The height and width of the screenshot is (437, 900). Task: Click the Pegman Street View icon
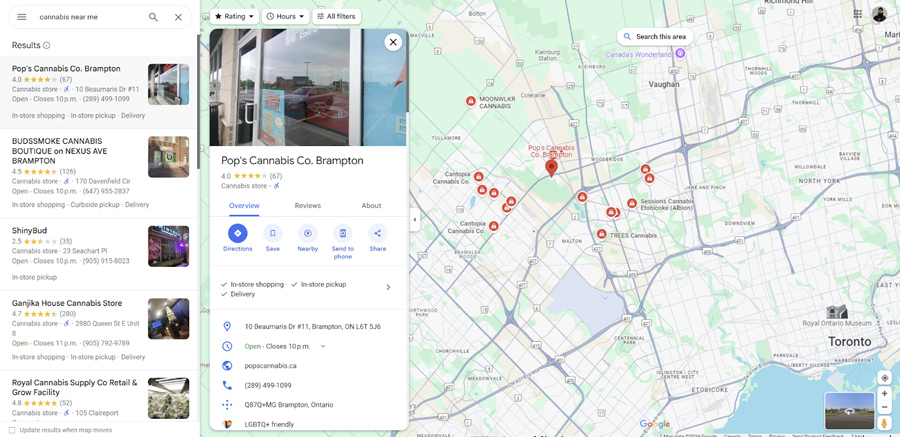(x=885, y=423)
